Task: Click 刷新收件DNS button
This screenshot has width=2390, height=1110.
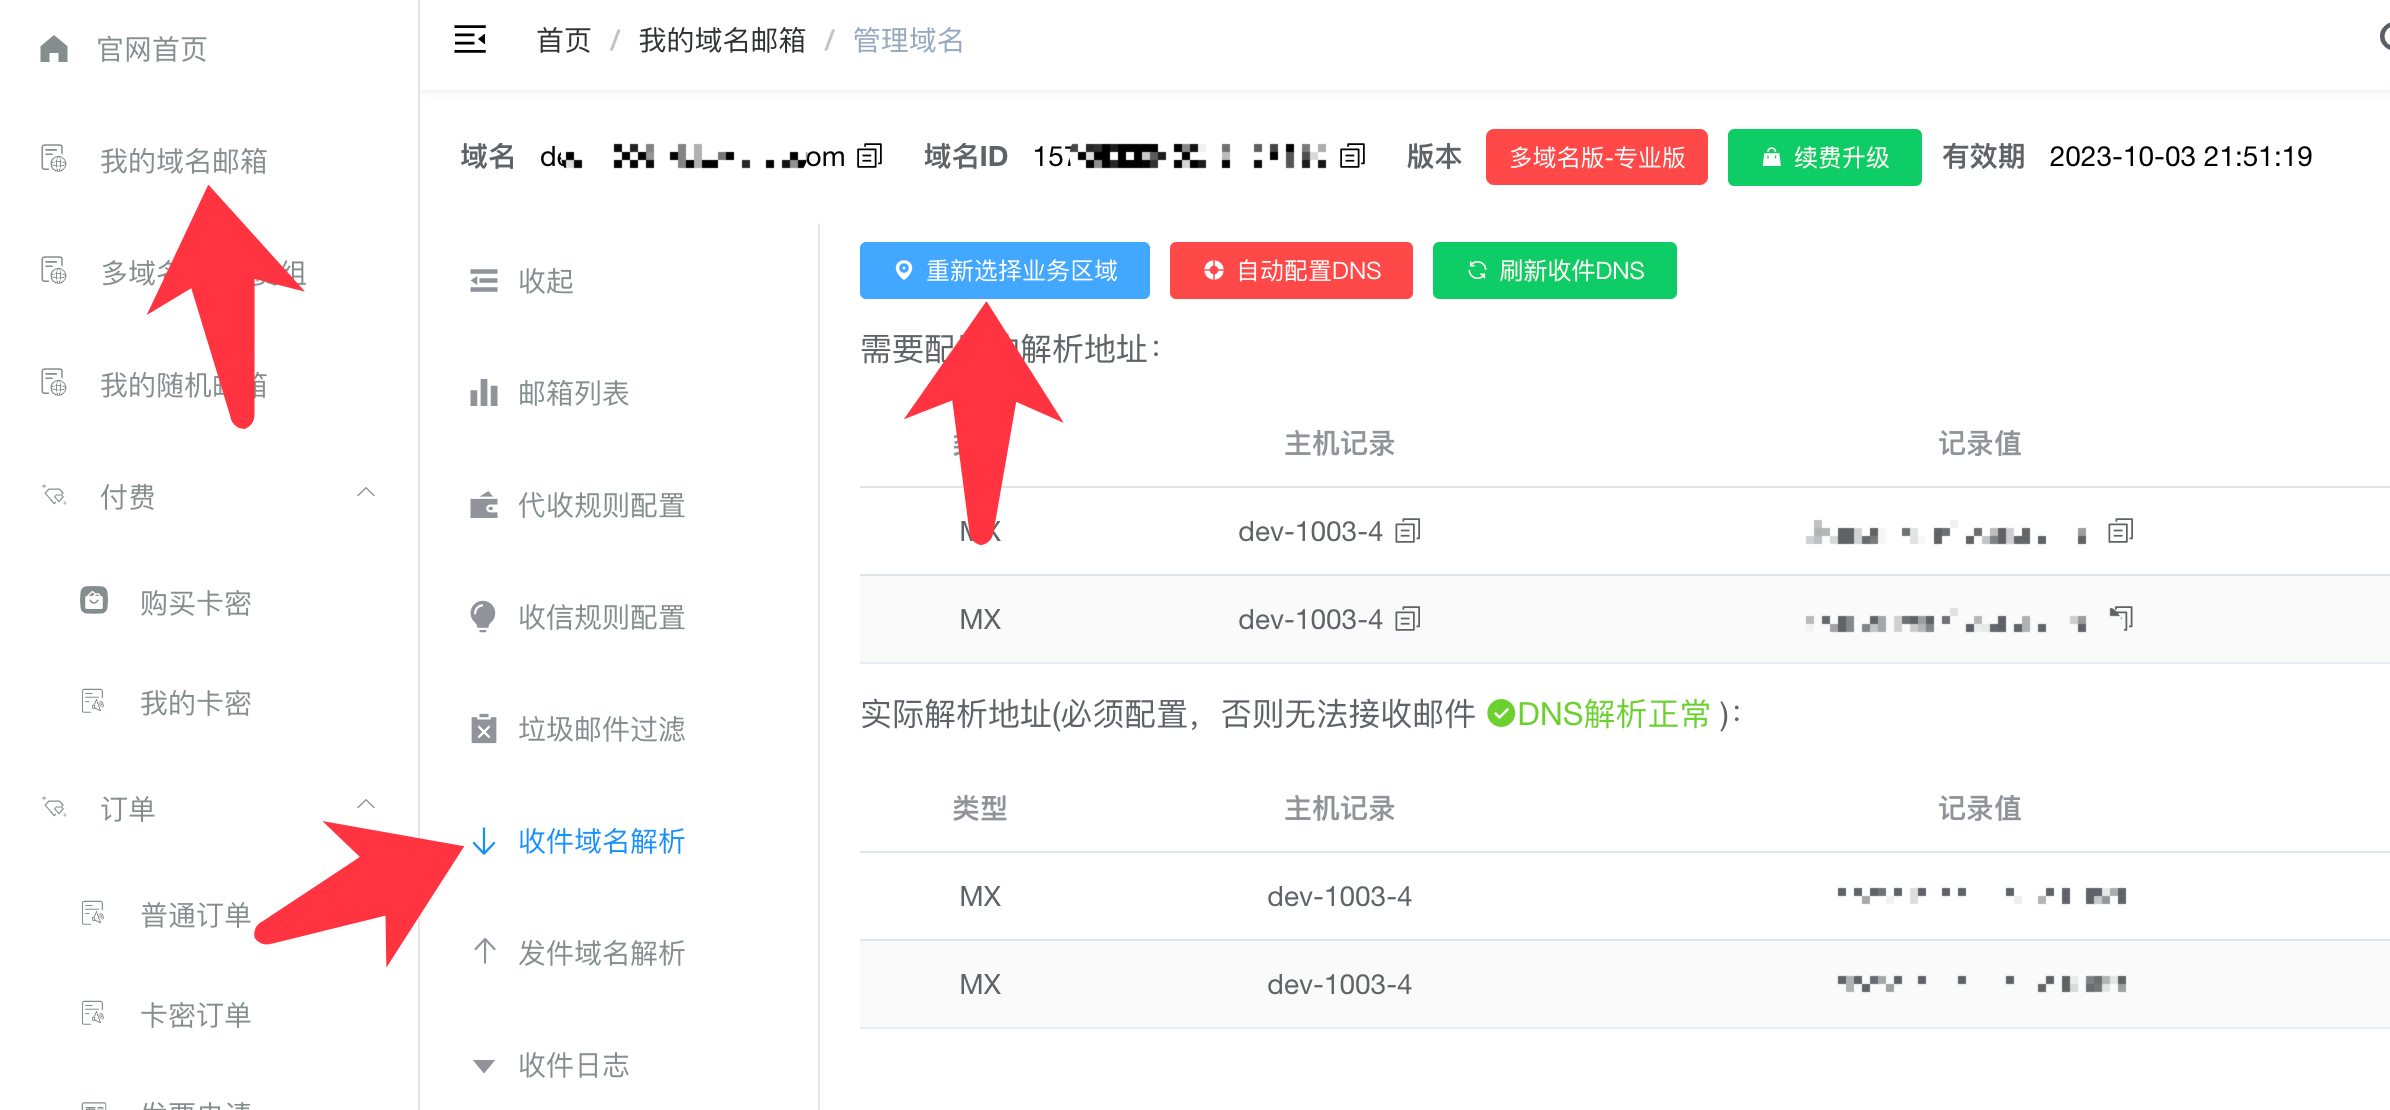Action: pyautogui.click(x=1555, y=270)
